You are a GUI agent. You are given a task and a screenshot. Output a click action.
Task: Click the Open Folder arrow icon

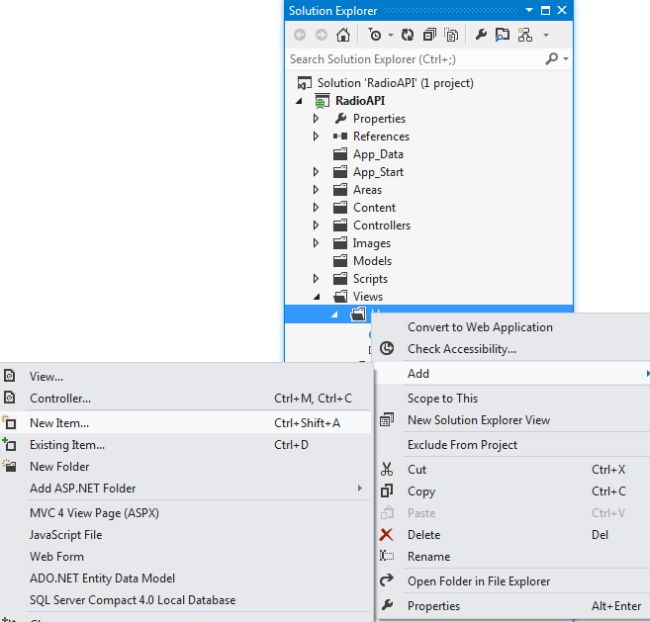pyautogui.click(x=386, y=580)
